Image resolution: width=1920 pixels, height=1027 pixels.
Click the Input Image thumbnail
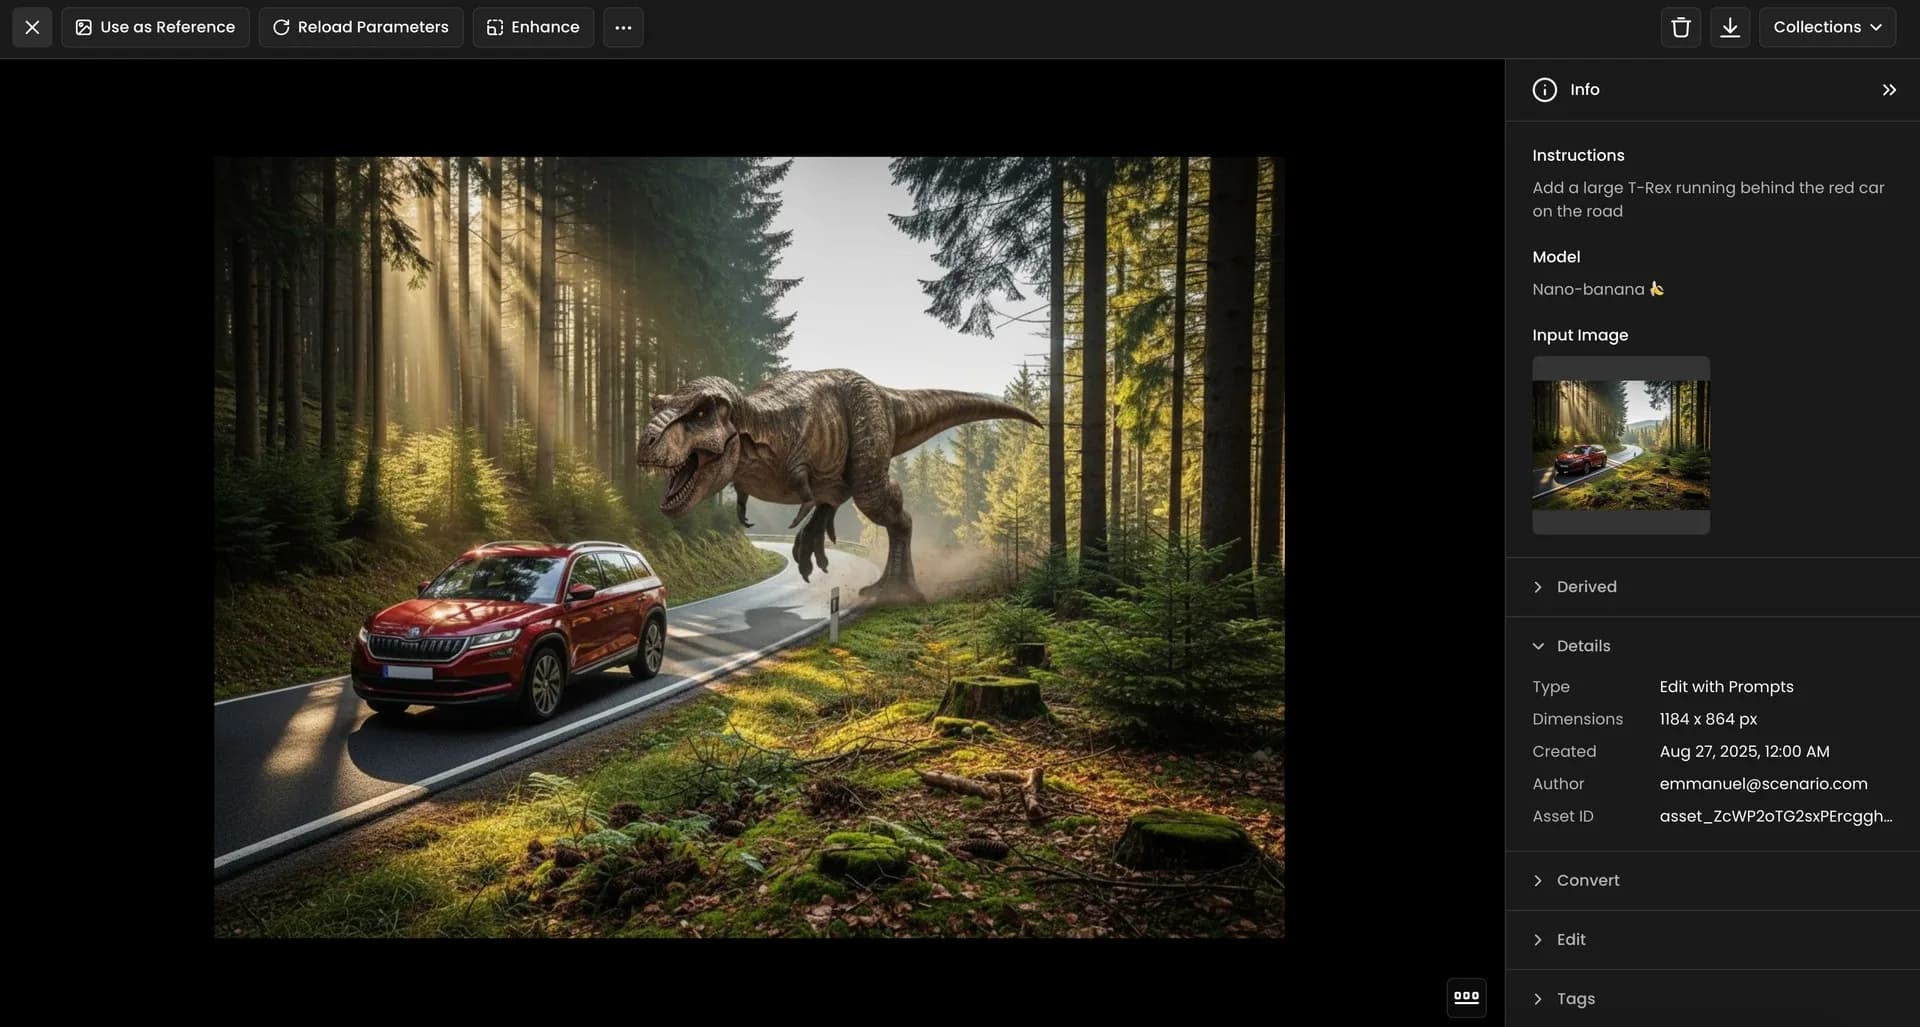tap(1621, 444)
